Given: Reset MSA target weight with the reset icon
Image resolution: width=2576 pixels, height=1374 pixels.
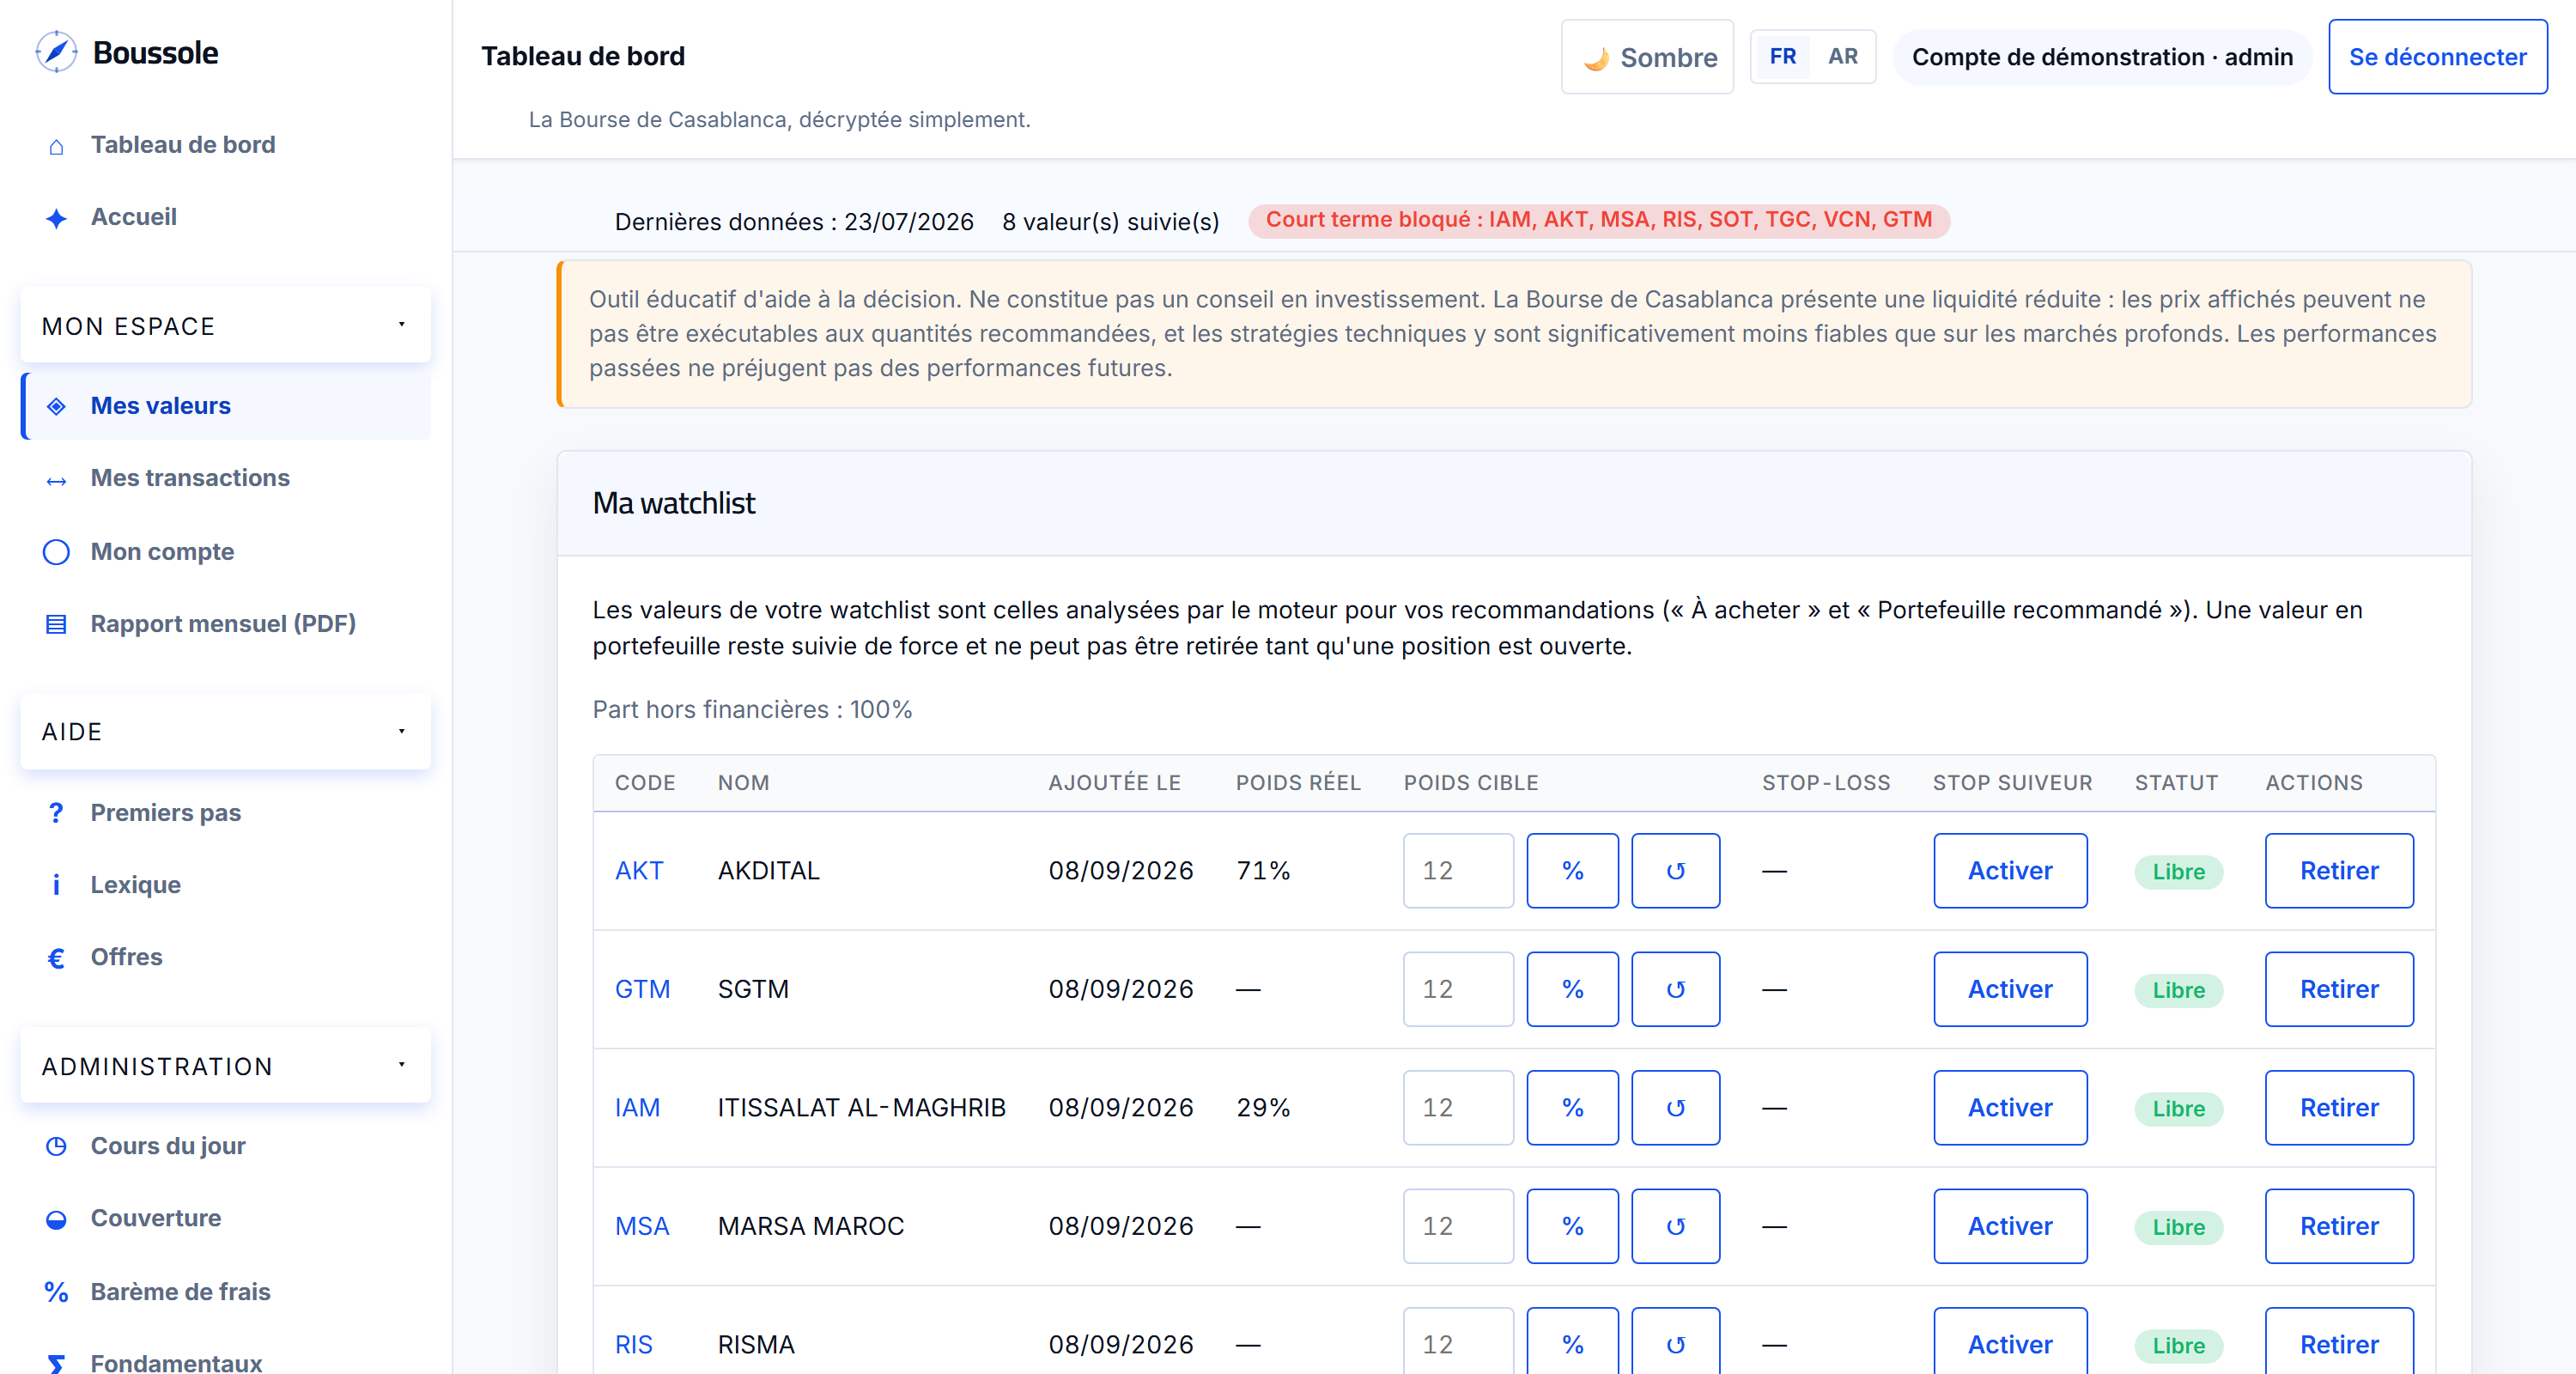Looking at the screenshot, I should click(x=1675, y=1226).
